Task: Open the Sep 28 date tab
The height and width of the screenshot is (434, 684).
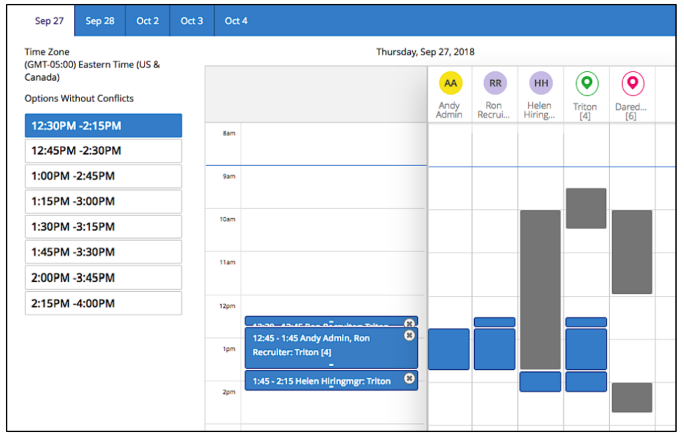Action: [x=100, y=21]
